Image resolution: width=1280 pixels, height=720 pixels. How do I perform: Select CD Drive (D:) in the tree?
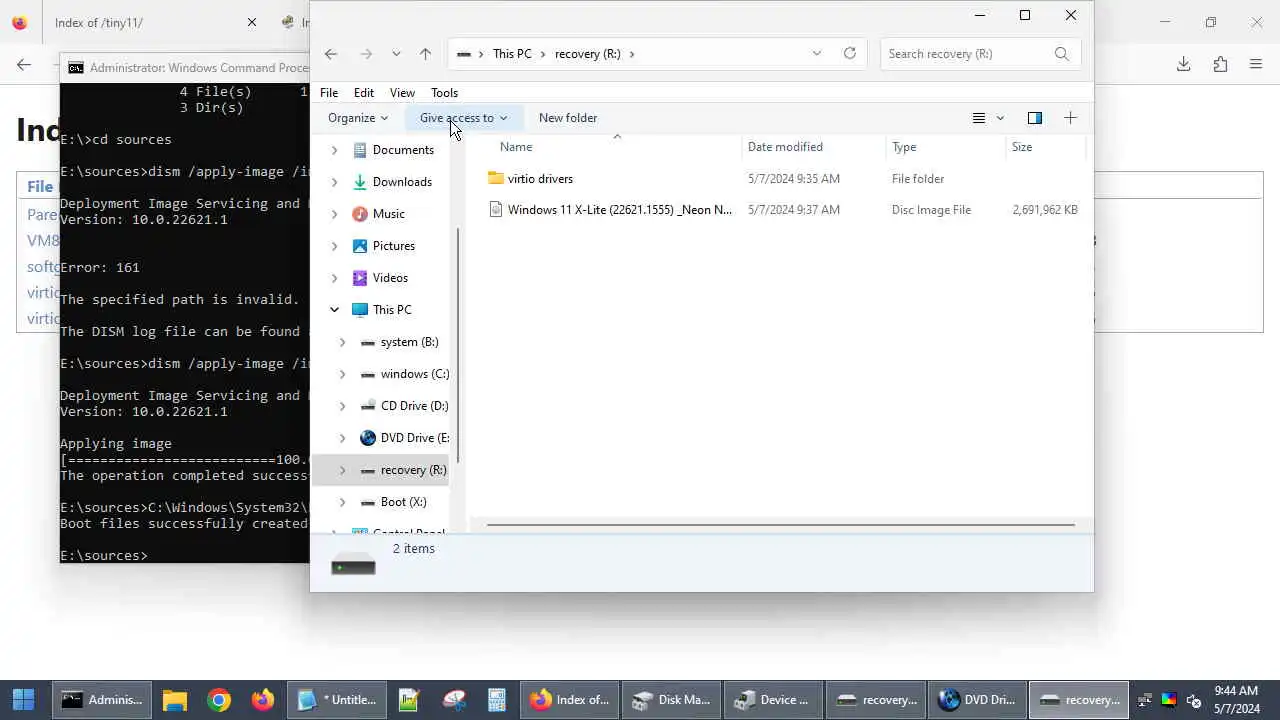(414, 406)
